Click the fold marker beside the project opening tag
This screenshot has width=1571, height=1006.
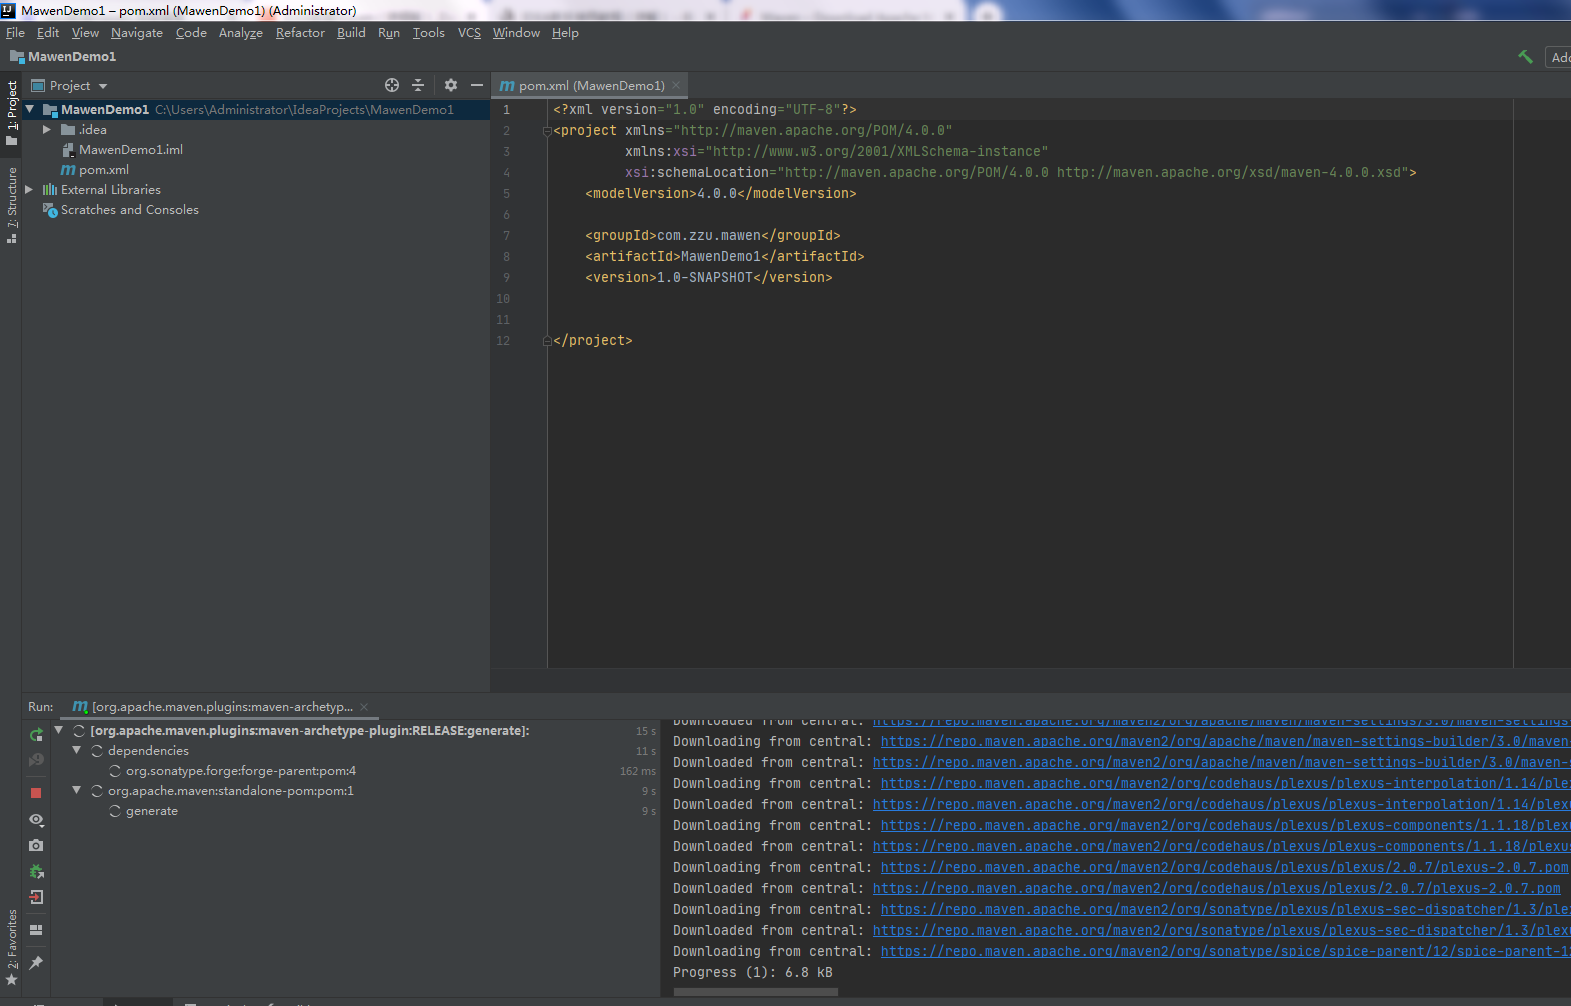point(547,131)
